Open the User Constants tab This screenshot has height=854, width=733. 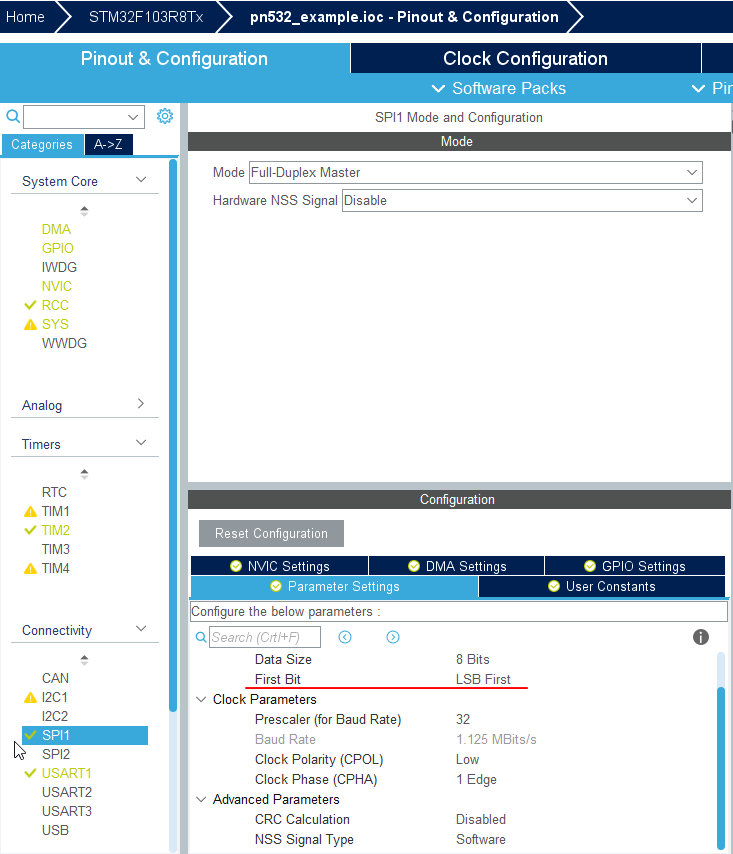602,587
